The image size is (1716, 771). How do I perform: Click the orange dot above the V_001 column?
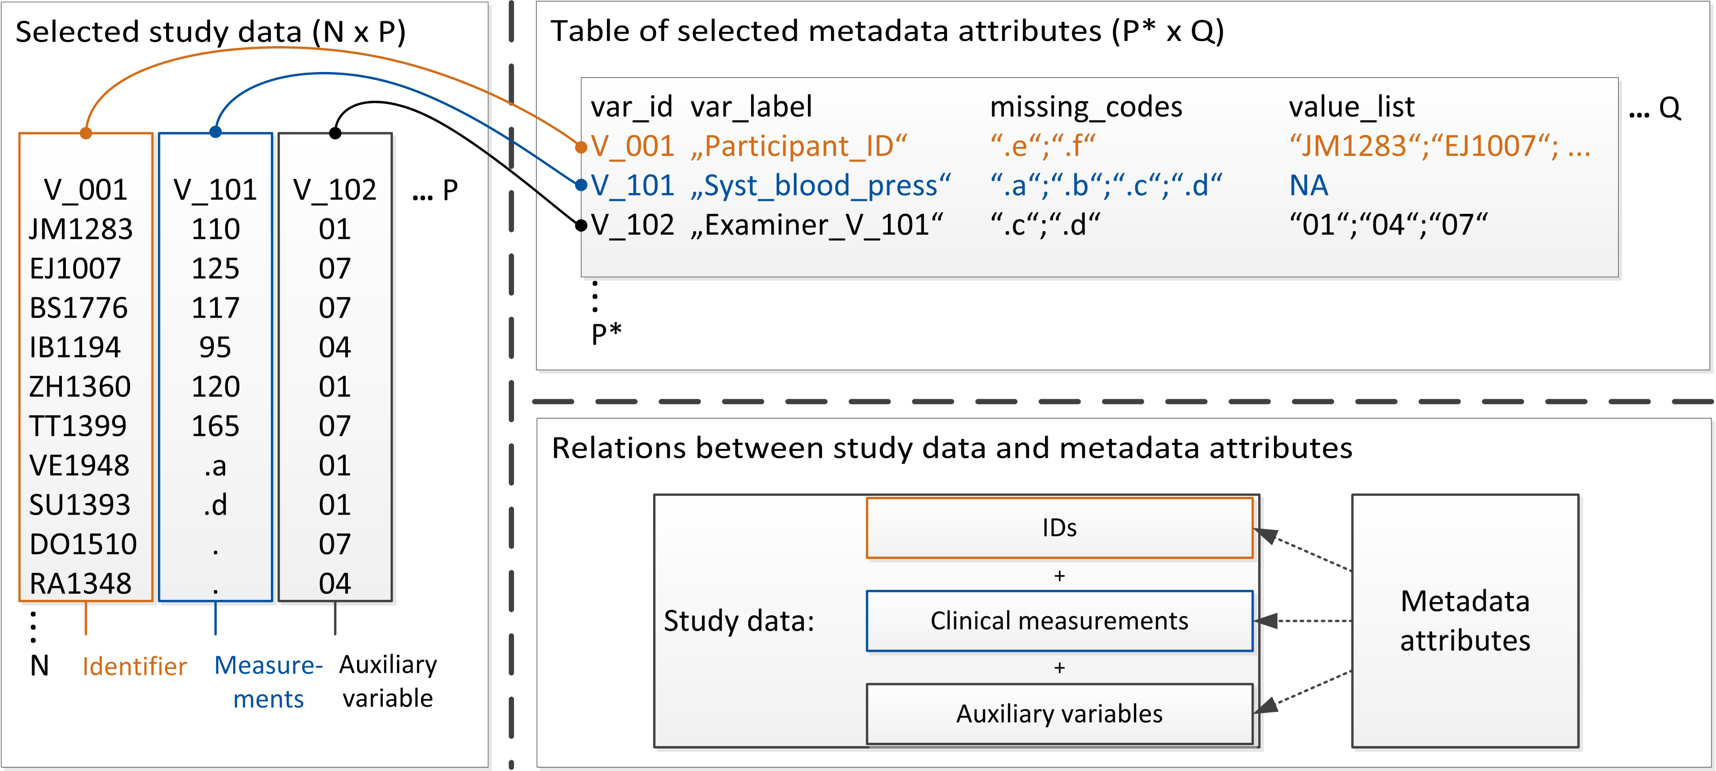pos(86,133)
